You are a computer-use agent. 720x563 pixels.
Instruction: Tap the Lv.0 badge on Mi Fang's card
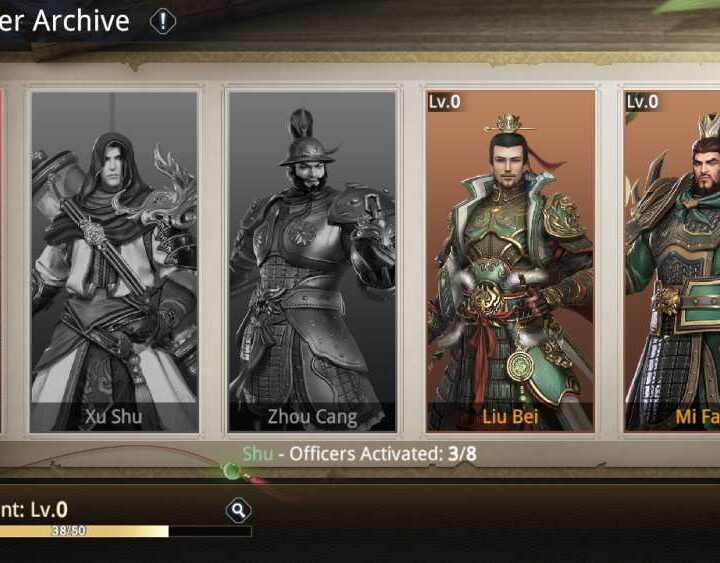[642, 101]
